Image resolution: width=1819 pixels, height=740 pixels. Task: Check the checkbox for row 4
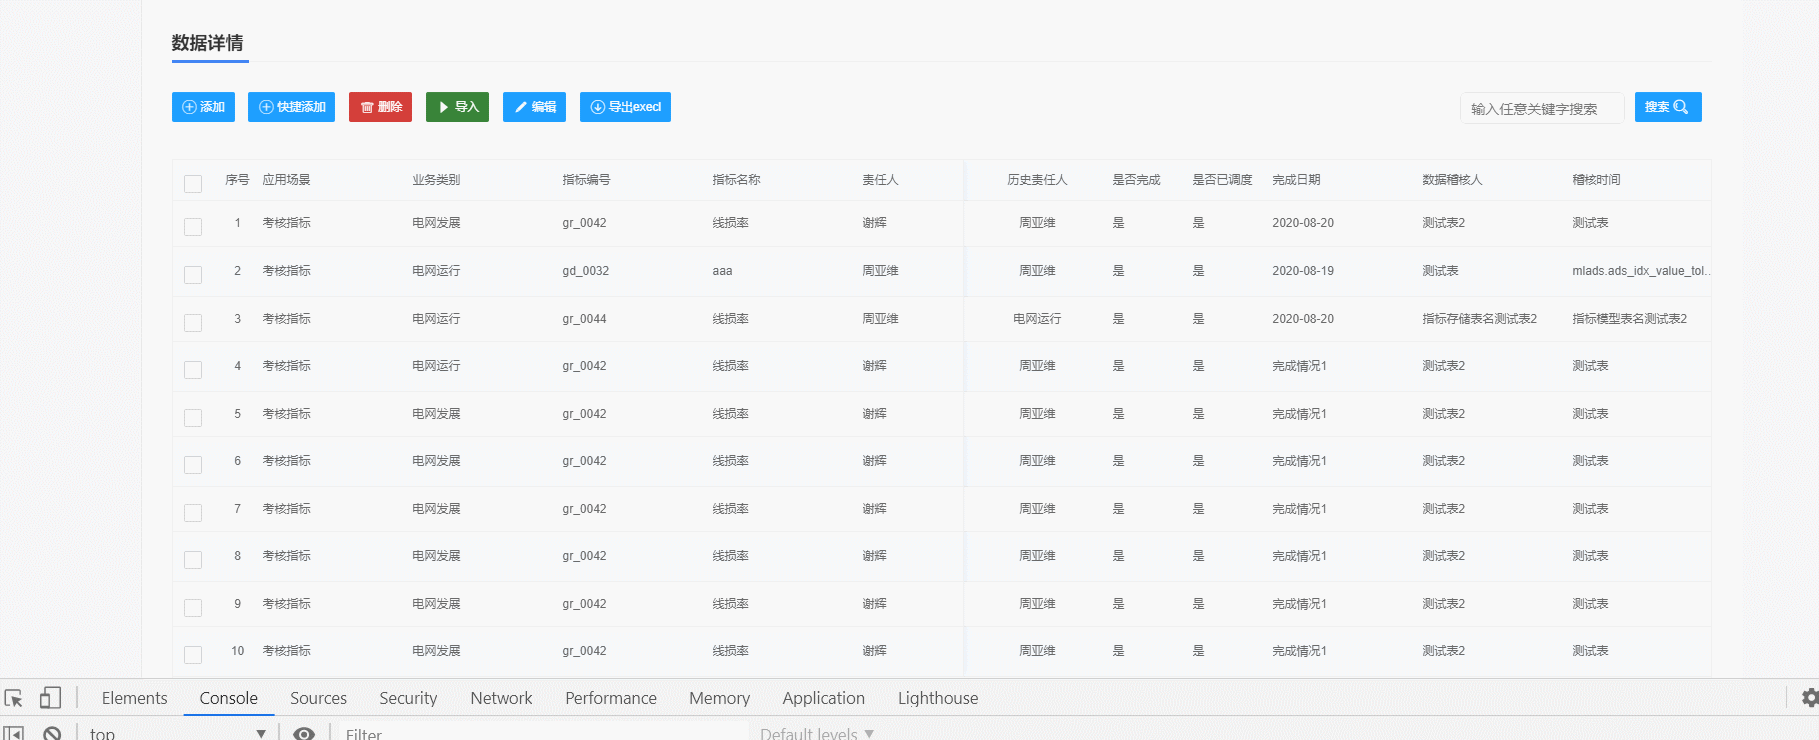coord(193,370)
